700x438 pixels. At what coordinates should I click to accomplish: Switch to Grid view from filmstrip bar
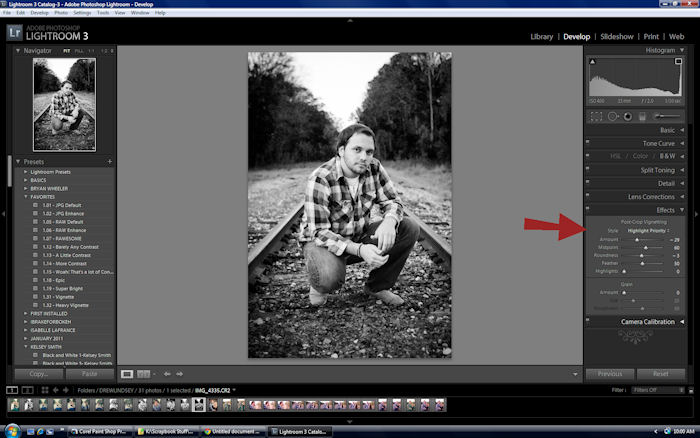click(45, 390)
